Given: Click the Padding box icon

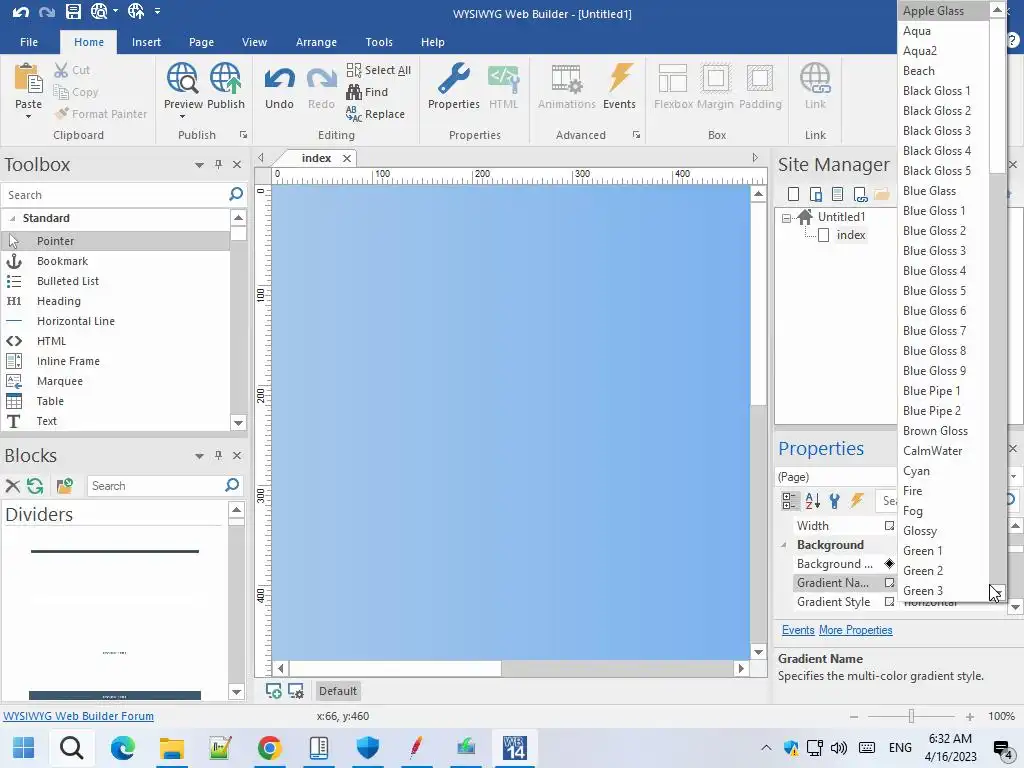Looking at the screenshot, I should (x=760, y=78).
